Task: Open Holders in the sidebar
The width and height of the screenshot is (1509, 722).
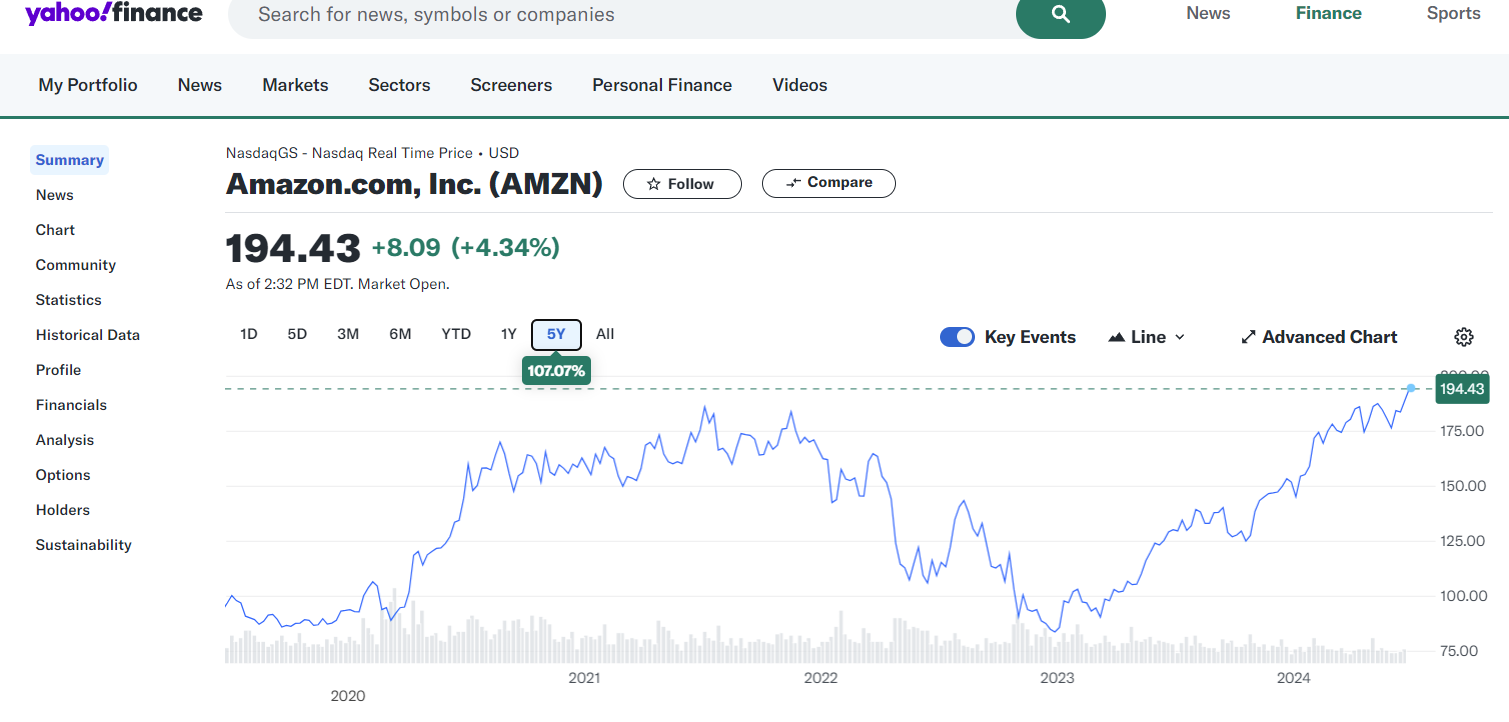Action: (x=63, y=510)
